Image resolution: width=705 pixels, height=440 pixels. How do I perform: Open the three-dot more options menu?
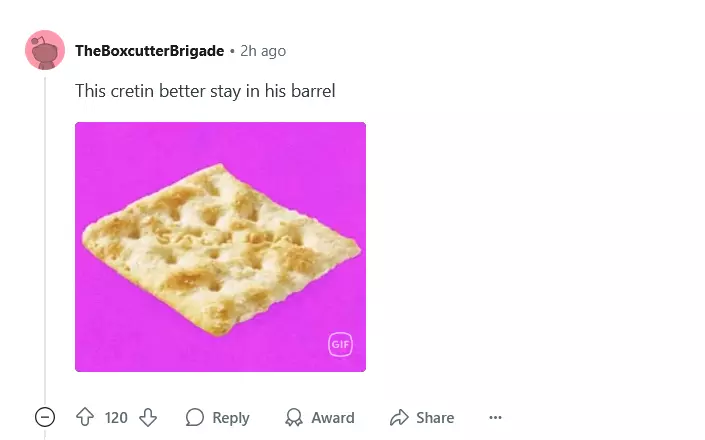pyautogui.click(x=495, y=418)
